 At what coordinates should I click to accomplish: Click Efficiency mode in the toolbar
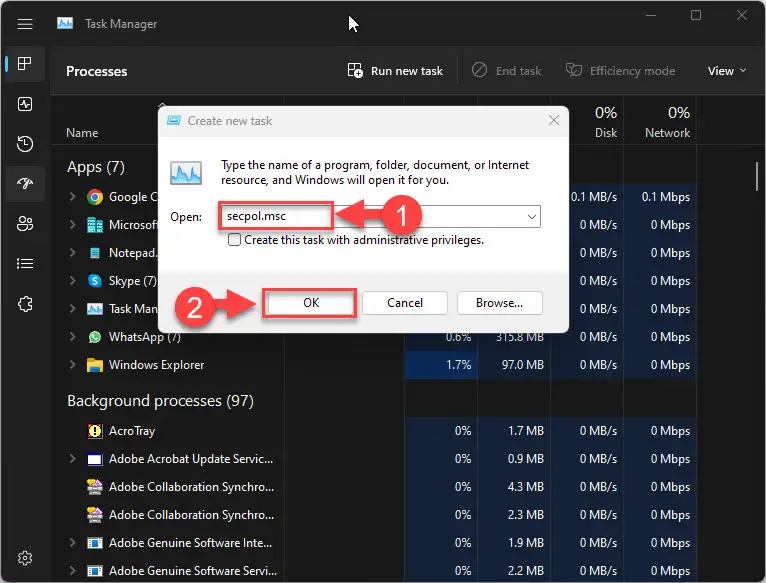pos(620,71)
